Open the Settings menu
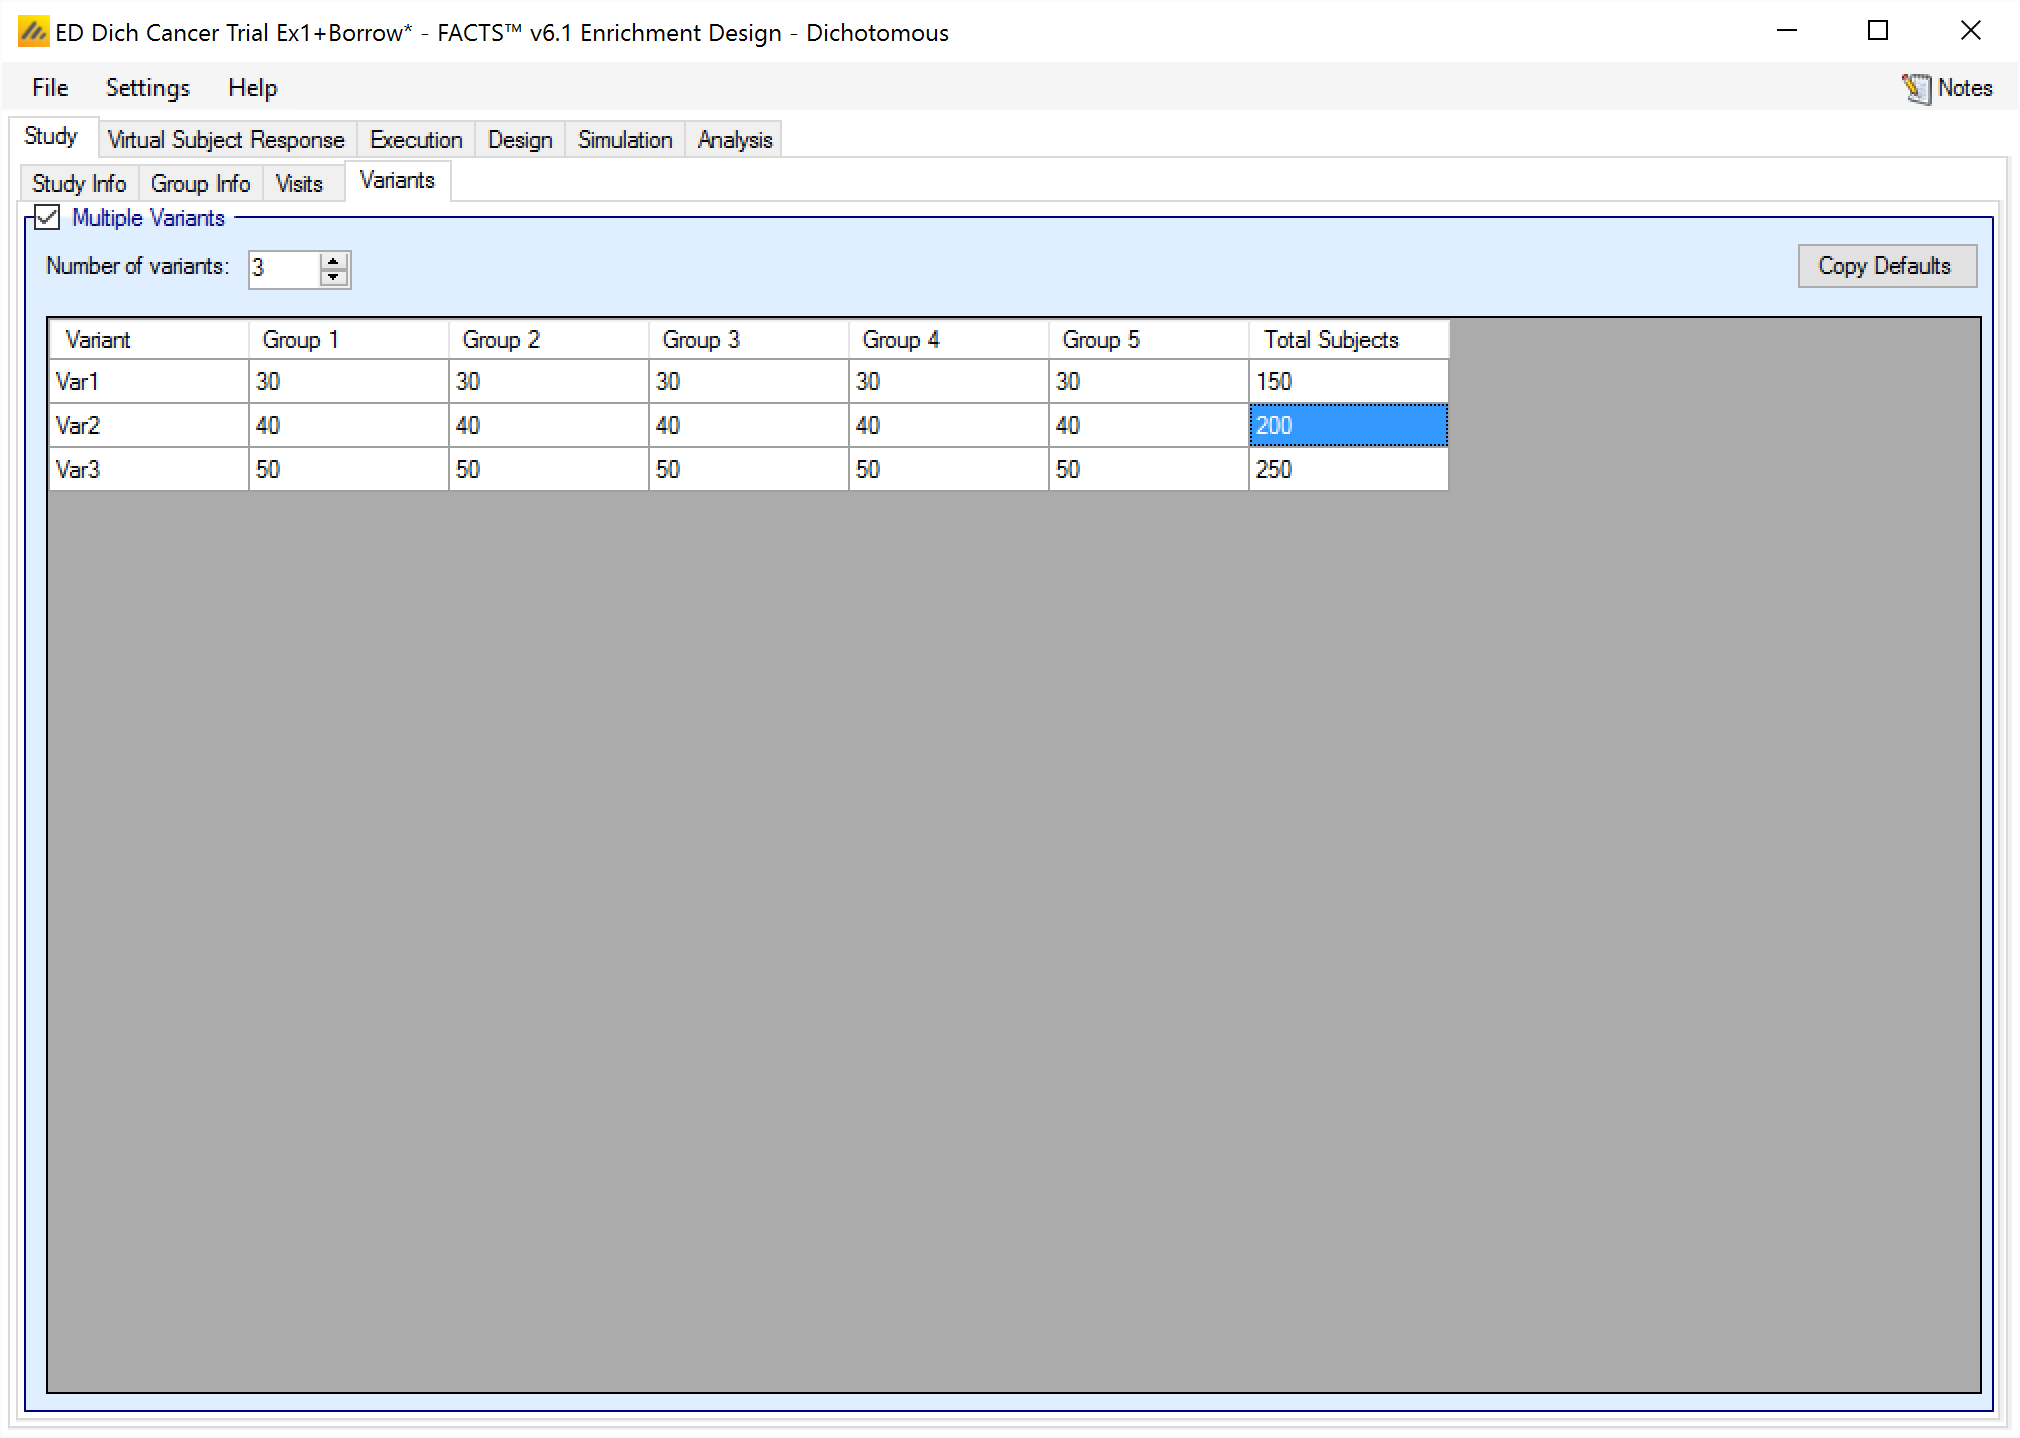Viewport: 2020px width, 1438px height. point(147,88)
